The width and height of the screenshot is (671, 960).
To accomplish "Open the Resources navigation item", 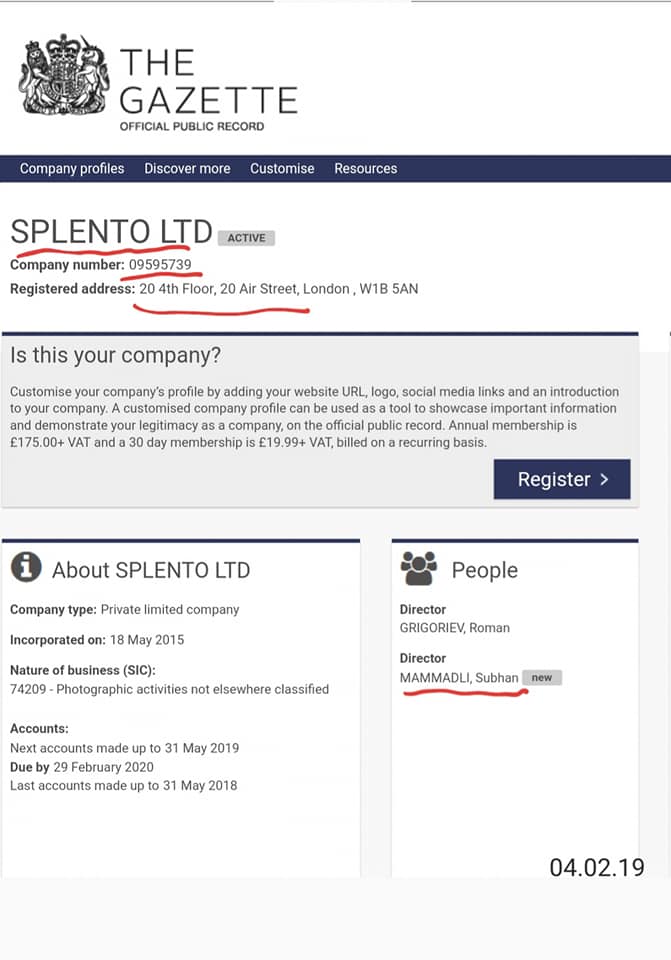I will [x=365, y=168].
